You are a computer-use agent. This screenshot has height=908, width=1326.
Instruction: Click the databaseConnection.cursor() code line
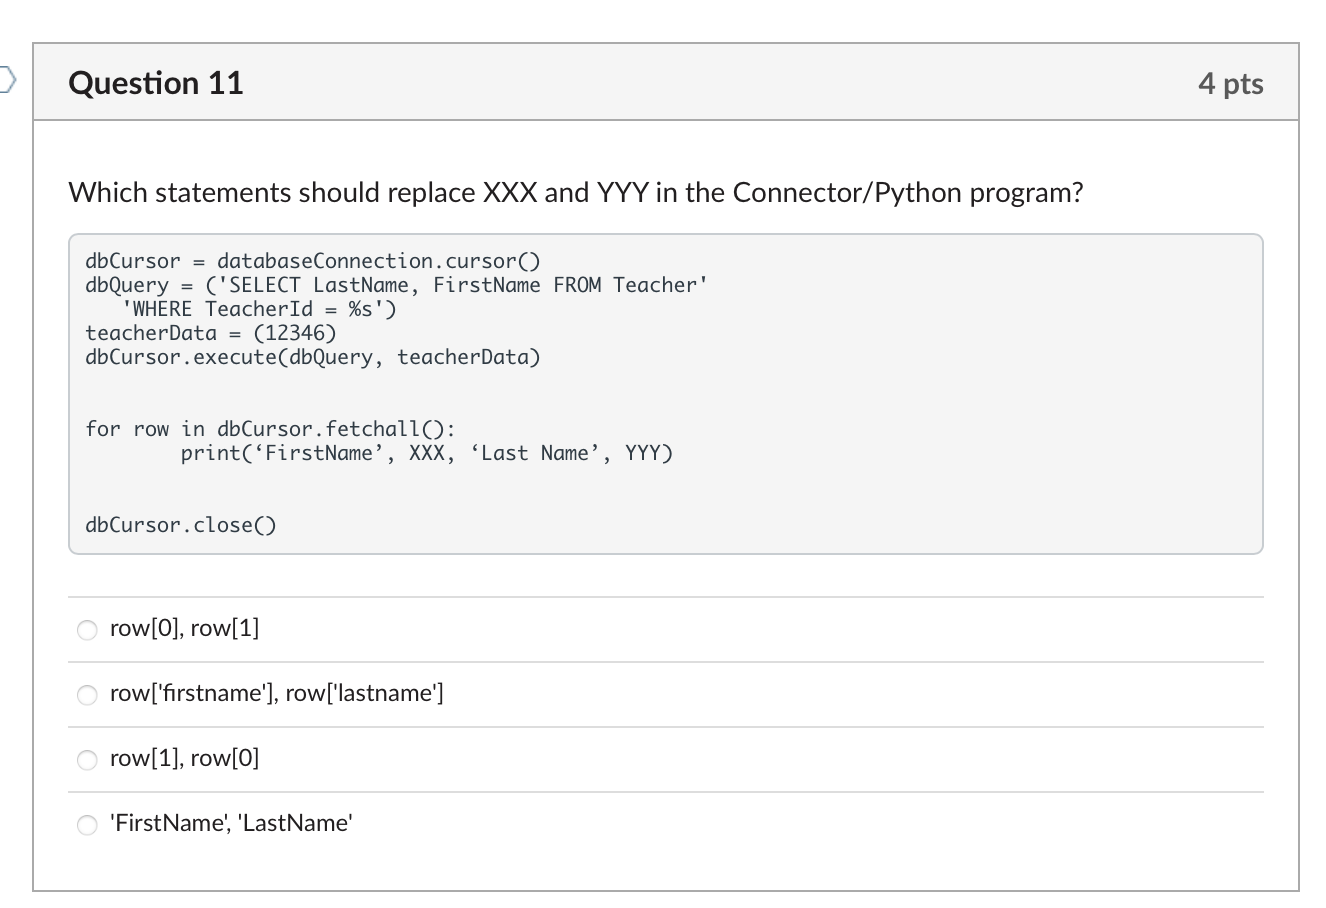pos(312,261)
